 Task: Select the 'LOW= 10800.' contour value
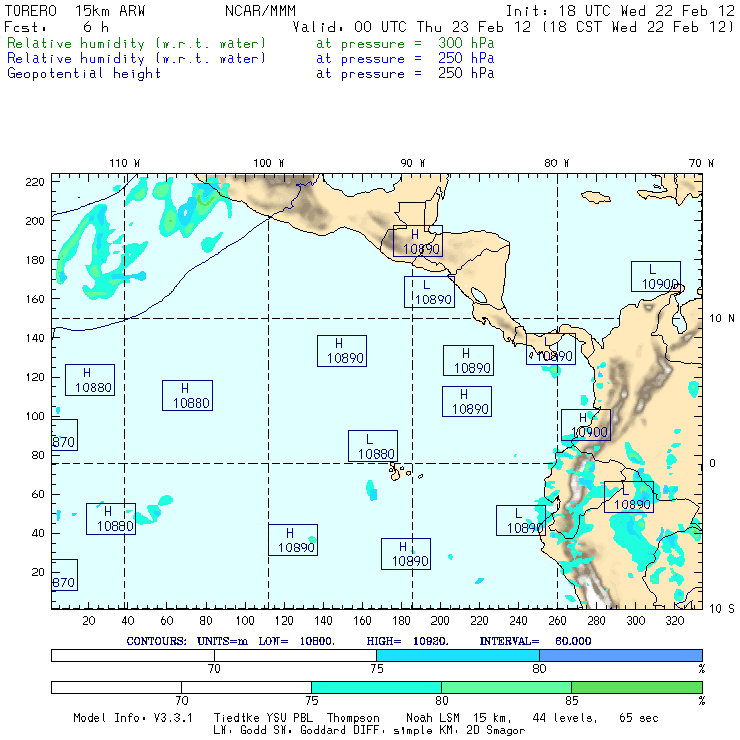point(296,641)
